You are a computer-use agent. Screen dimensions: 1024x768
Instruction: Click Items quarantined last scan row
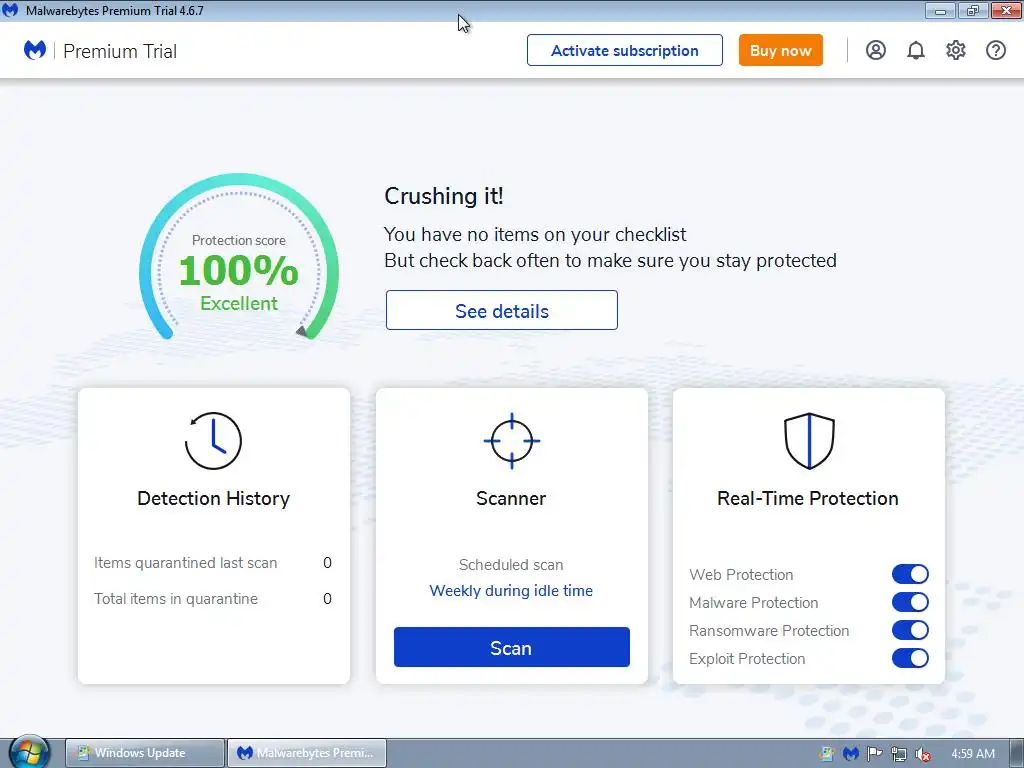coord(213,563)
